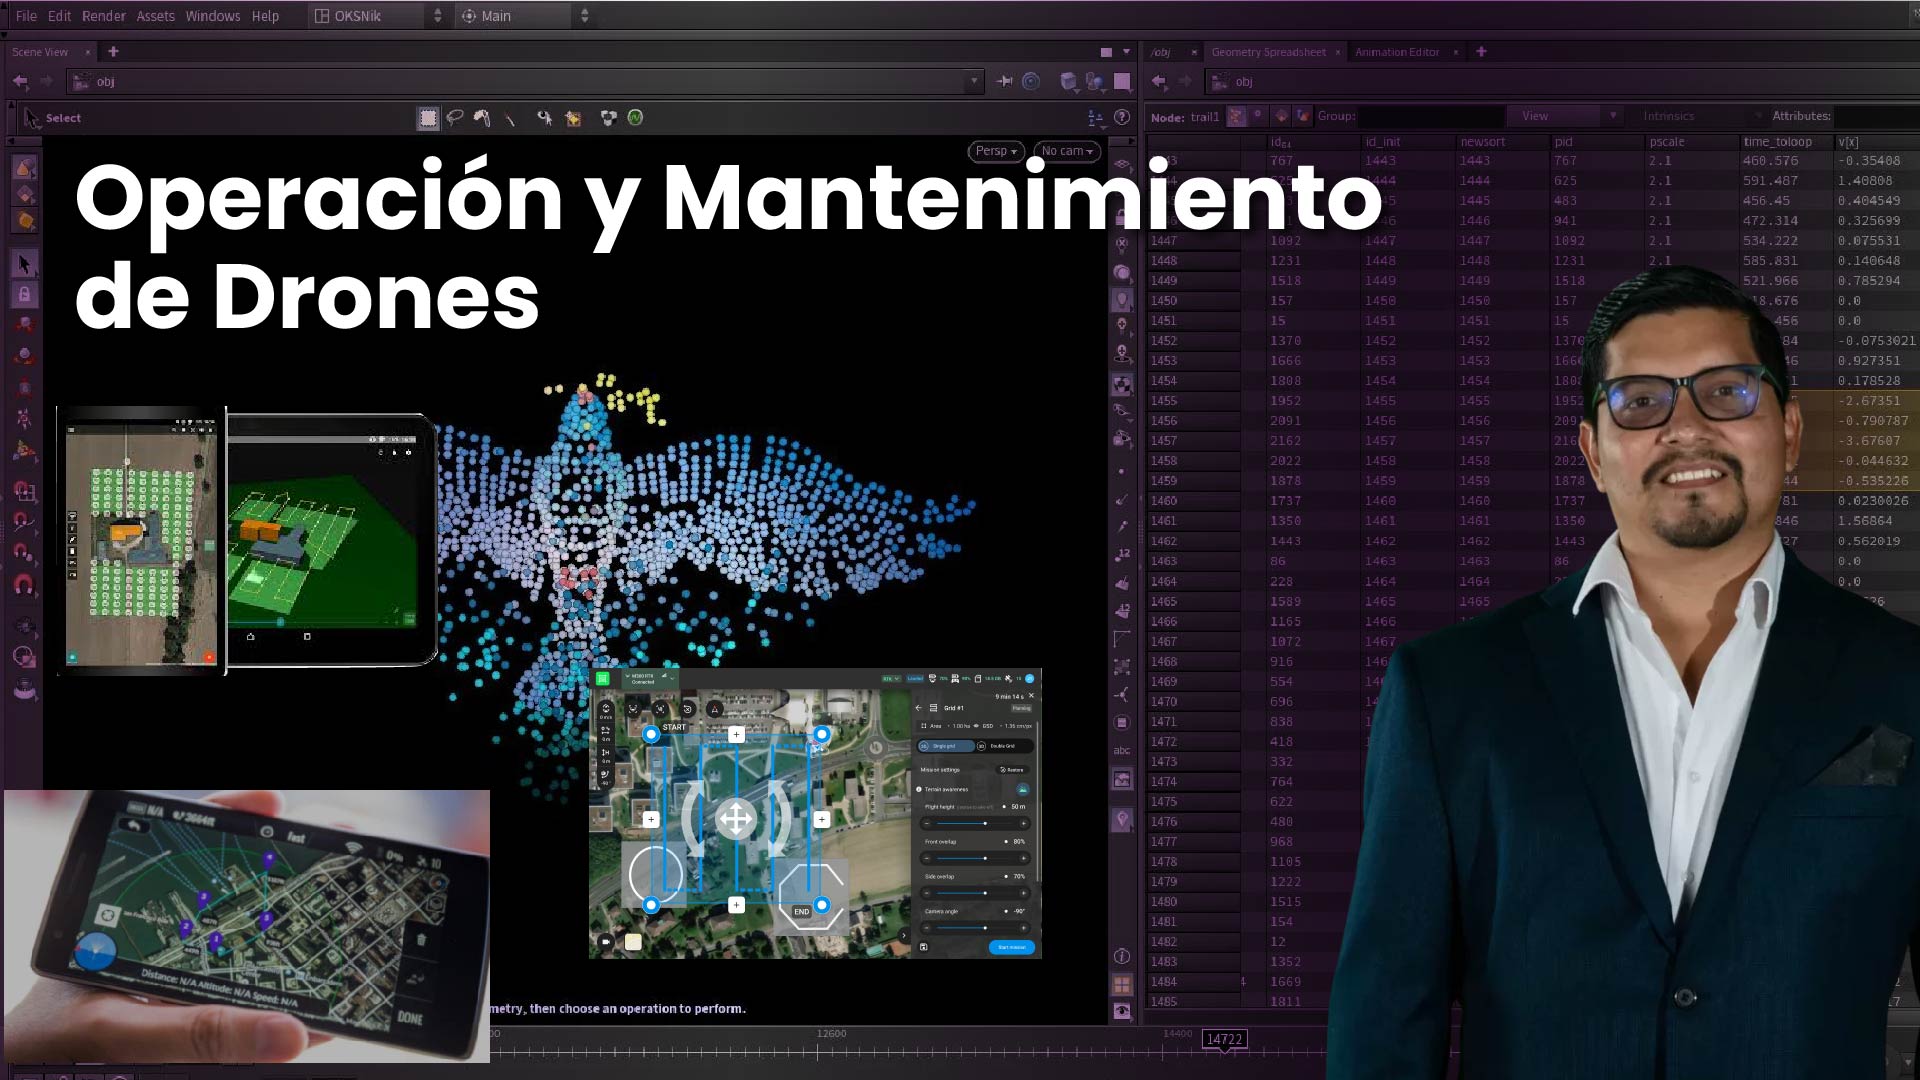1920x1080 pixels.
Task: Open the Render menu
Action: click(x=103, y=16)
